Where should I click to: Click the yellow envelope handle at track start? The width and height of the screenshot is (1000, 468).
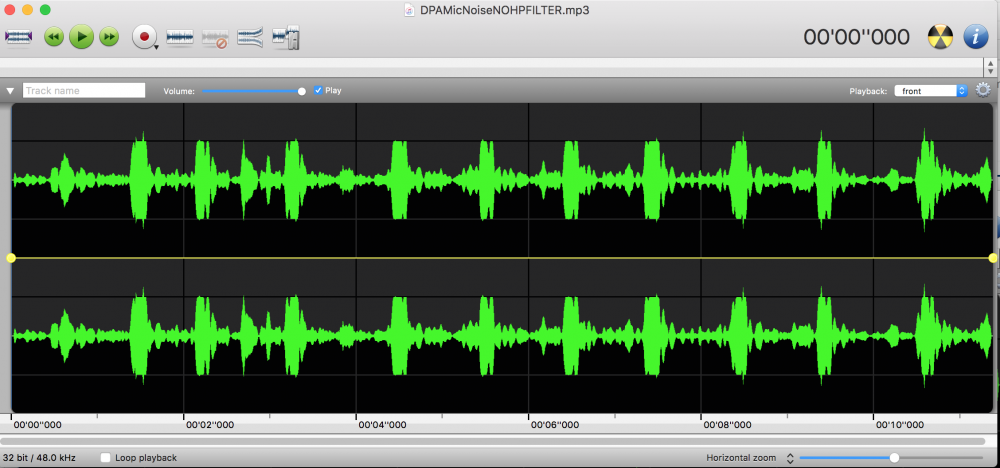click(x=11, y=258)
